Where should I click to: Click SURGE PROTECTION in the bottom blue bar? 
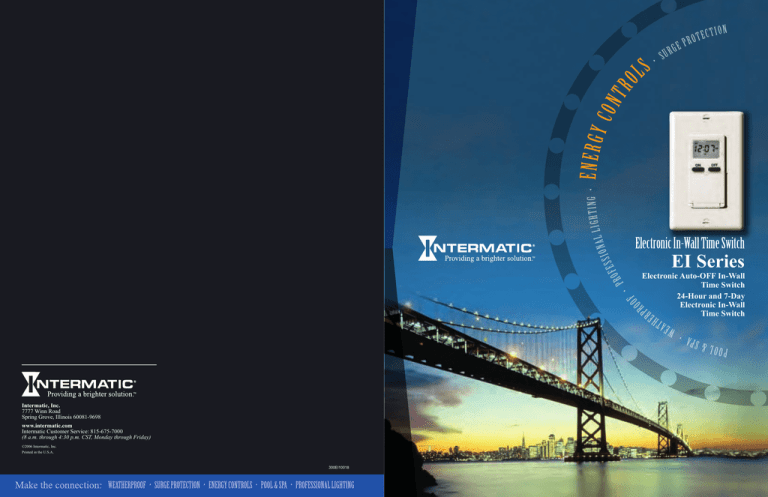point(177,485)
